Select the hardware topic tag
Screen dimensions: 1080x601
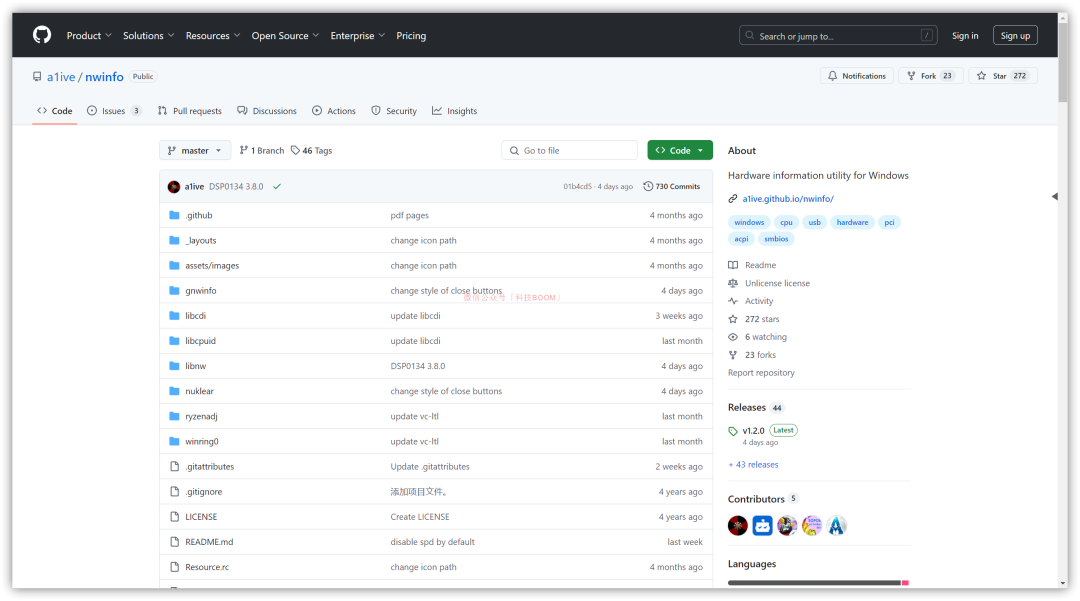[x=852, y=222]
